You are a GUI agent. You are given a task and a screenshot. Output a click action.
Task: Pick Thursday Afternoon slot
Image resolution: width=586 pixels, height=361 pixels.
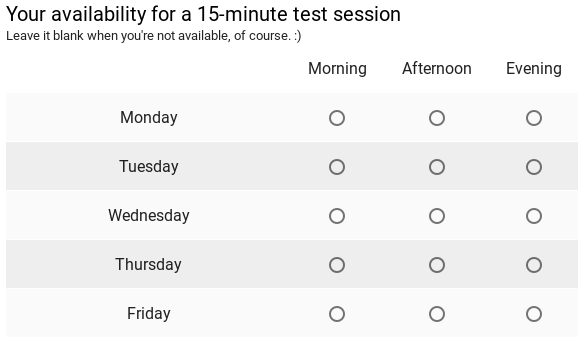[437, 265]
